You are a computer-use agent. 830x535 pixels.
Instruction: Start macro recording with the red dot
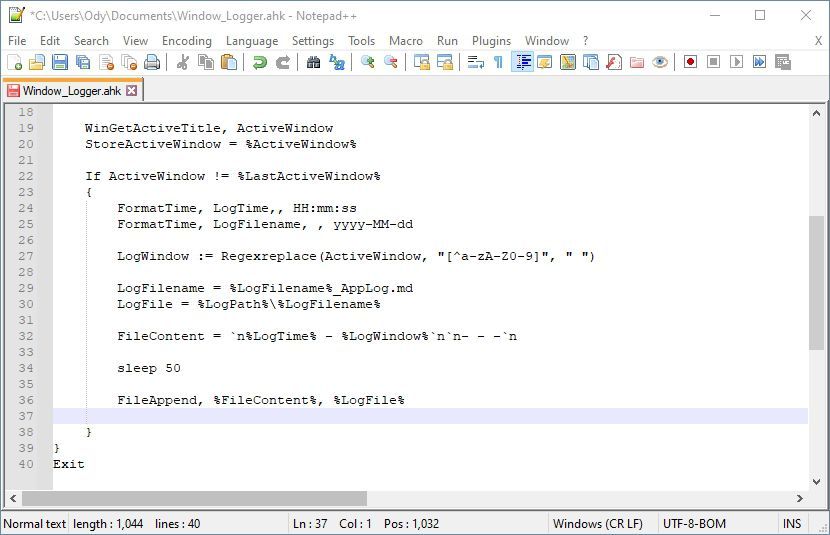(x=690, y=62)
